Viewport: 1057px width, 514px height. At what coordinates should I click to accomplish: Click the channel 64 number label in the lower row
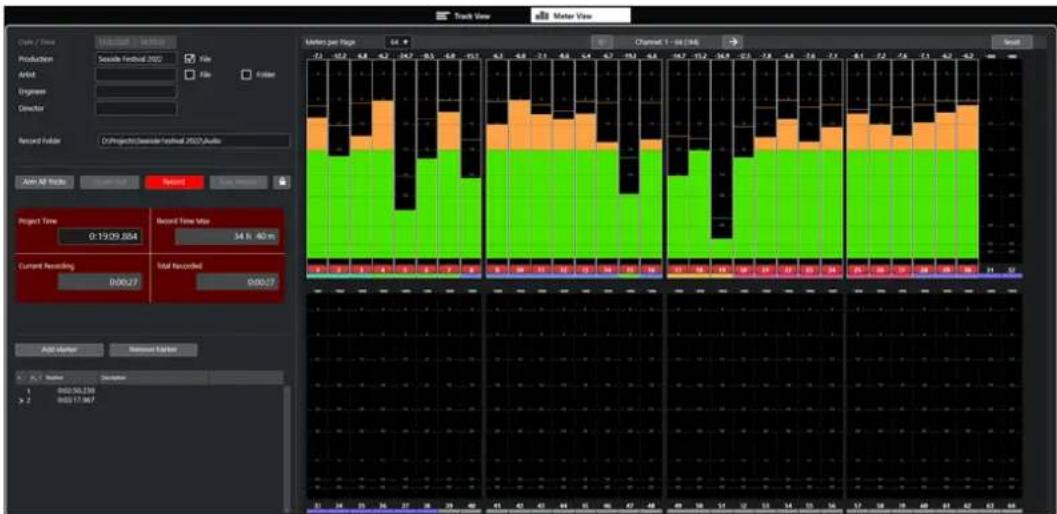(x=1012, y=505)
